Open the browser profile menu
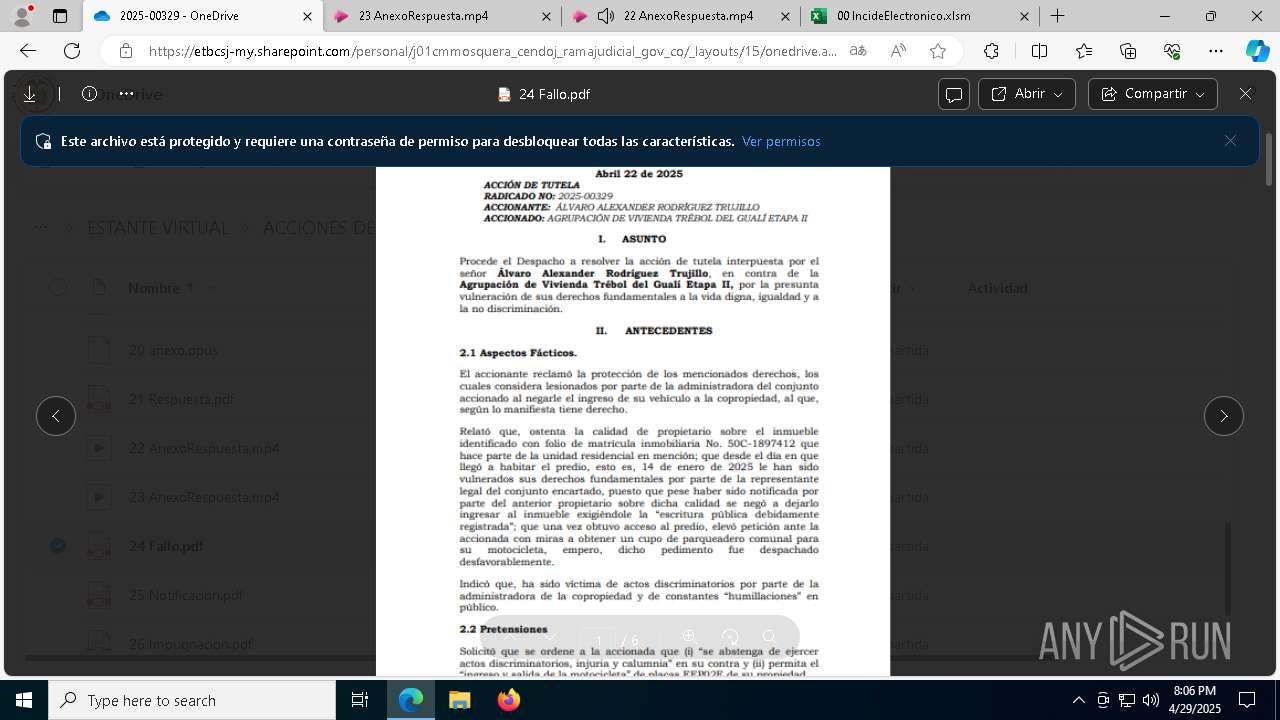This screenshot has height=720, width=1280. click(x=22, y=16)
